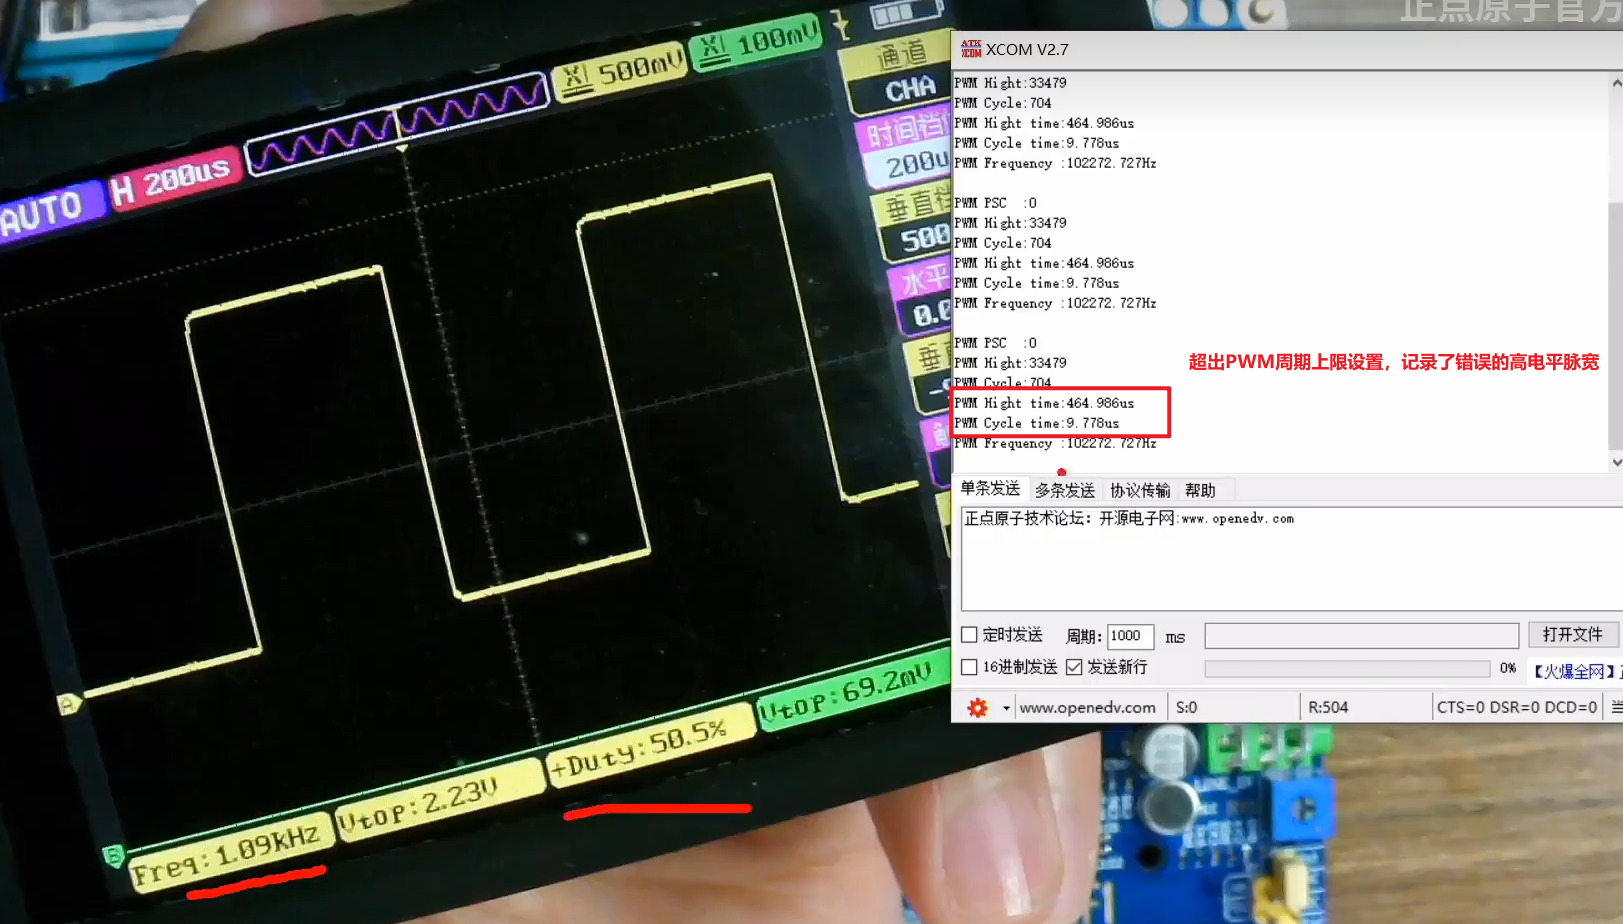
Task: Expand the dropdown arrow beside the gear icon
Action: (x=1006, y=708)
